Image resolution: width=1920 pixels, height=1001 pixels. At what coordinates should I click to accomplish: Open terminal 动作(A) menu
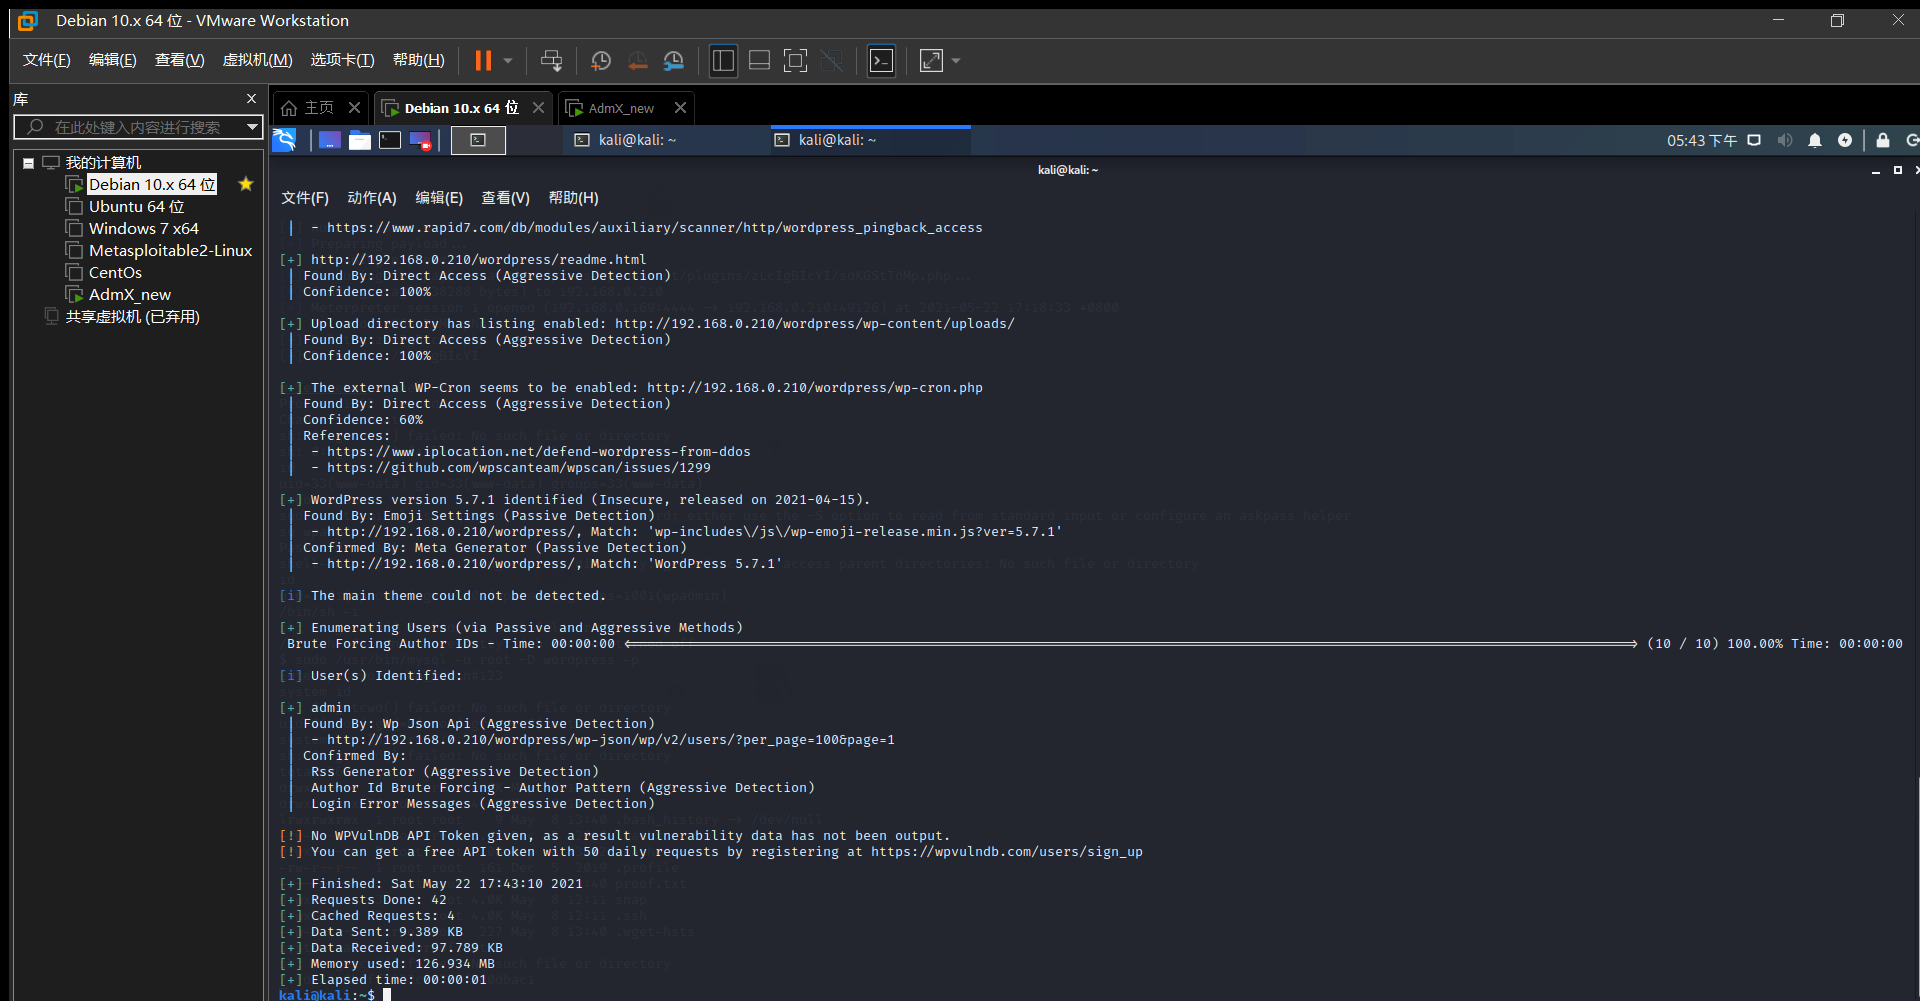click(x=372, y=198)
